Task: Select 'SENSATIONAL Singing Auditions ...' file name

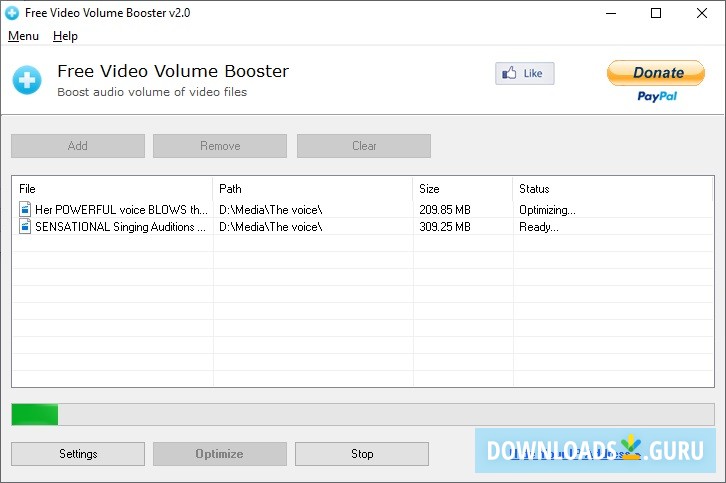Action: pyautogui.click(x=120, y=227)
